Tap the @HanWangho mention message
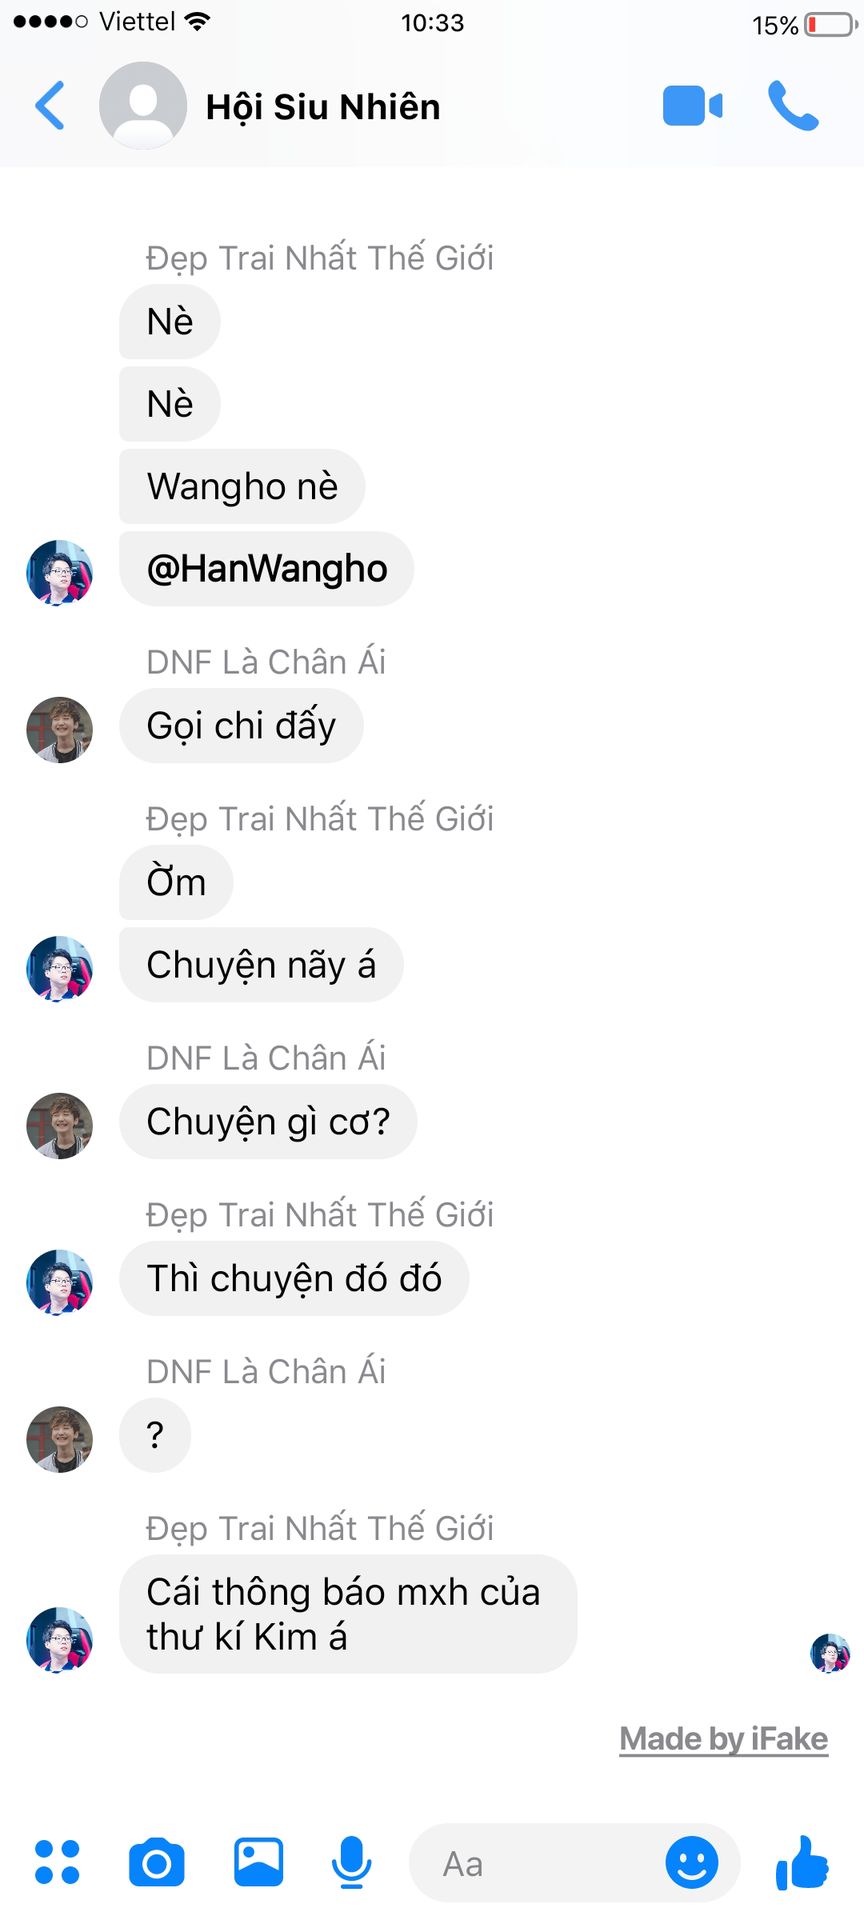The image size is (864, 1920). point(267,569)
